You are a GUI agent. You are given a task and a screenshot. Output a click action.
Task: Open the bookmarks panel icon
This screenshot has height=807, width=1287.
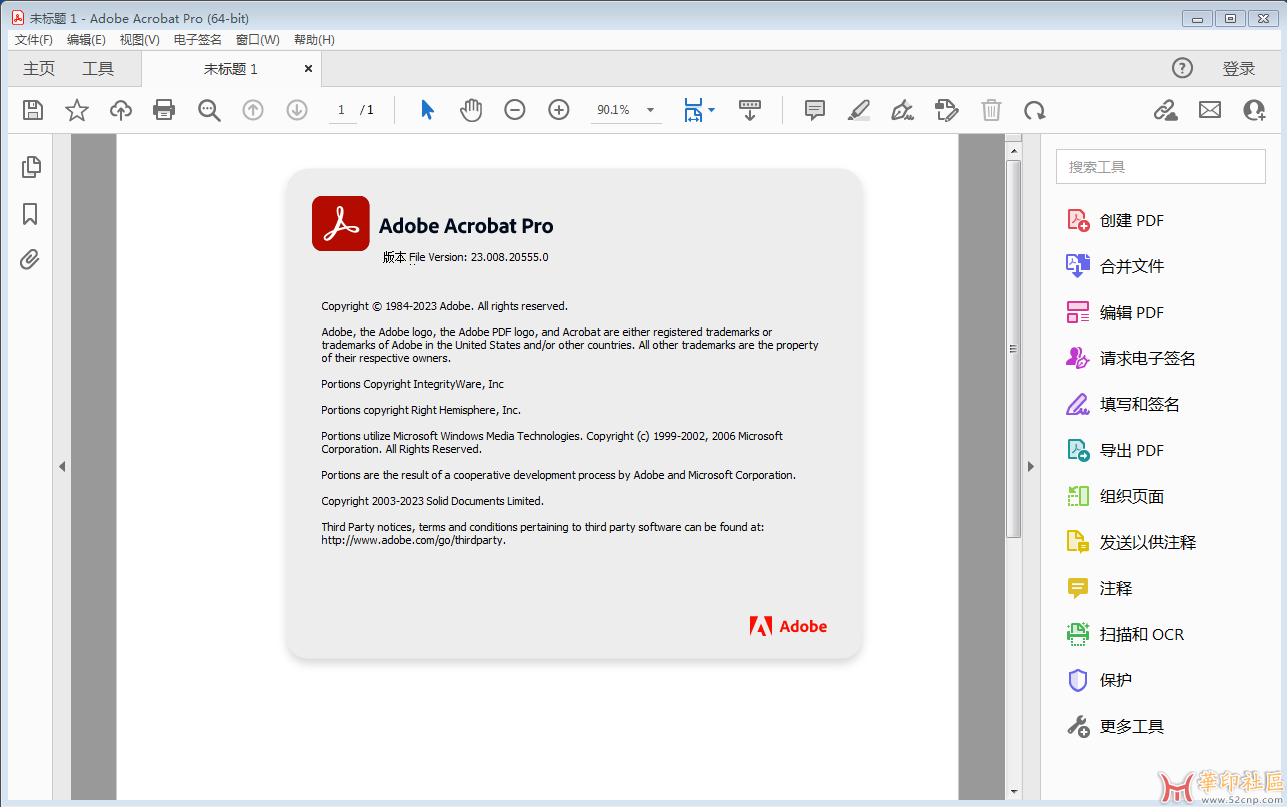(30, 214)
